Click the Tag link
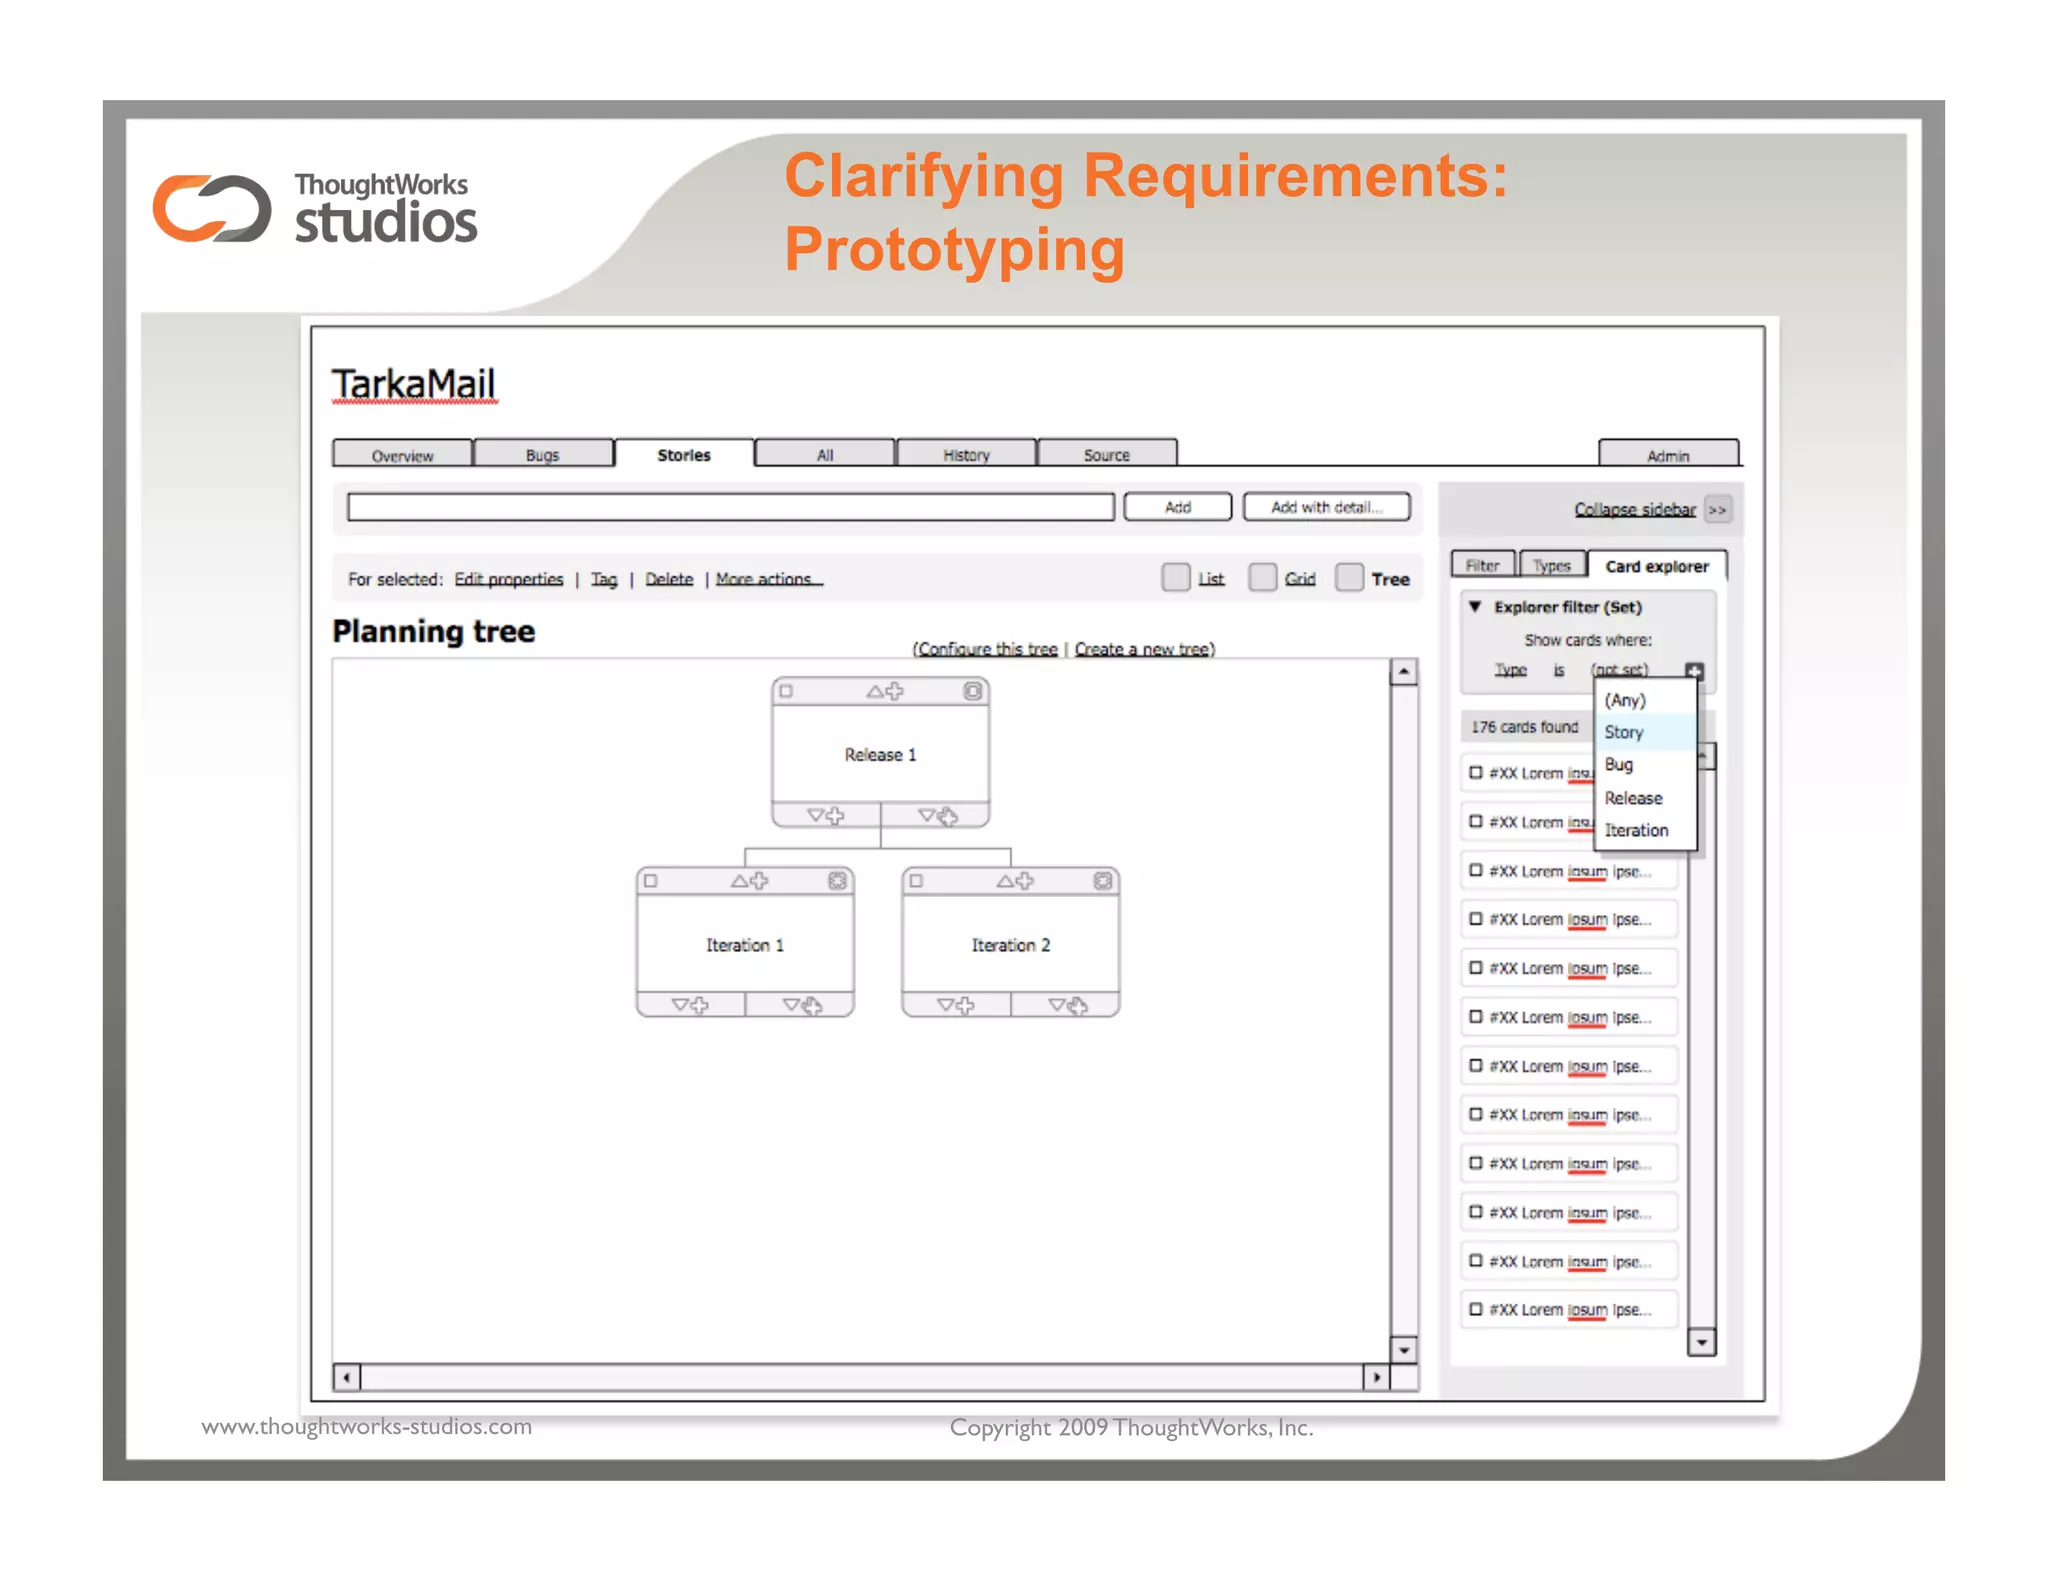The image size is (2048, 1582). (x=604, y=579)
